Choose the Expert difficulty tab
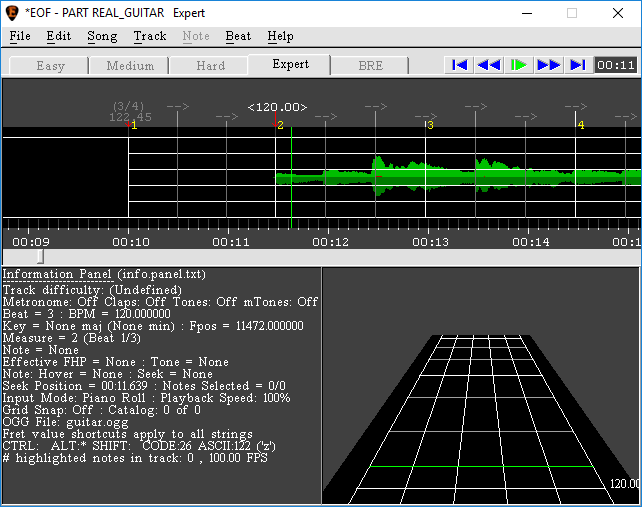The height and width of the screenshot is (507, 642). tap(289, 64)
